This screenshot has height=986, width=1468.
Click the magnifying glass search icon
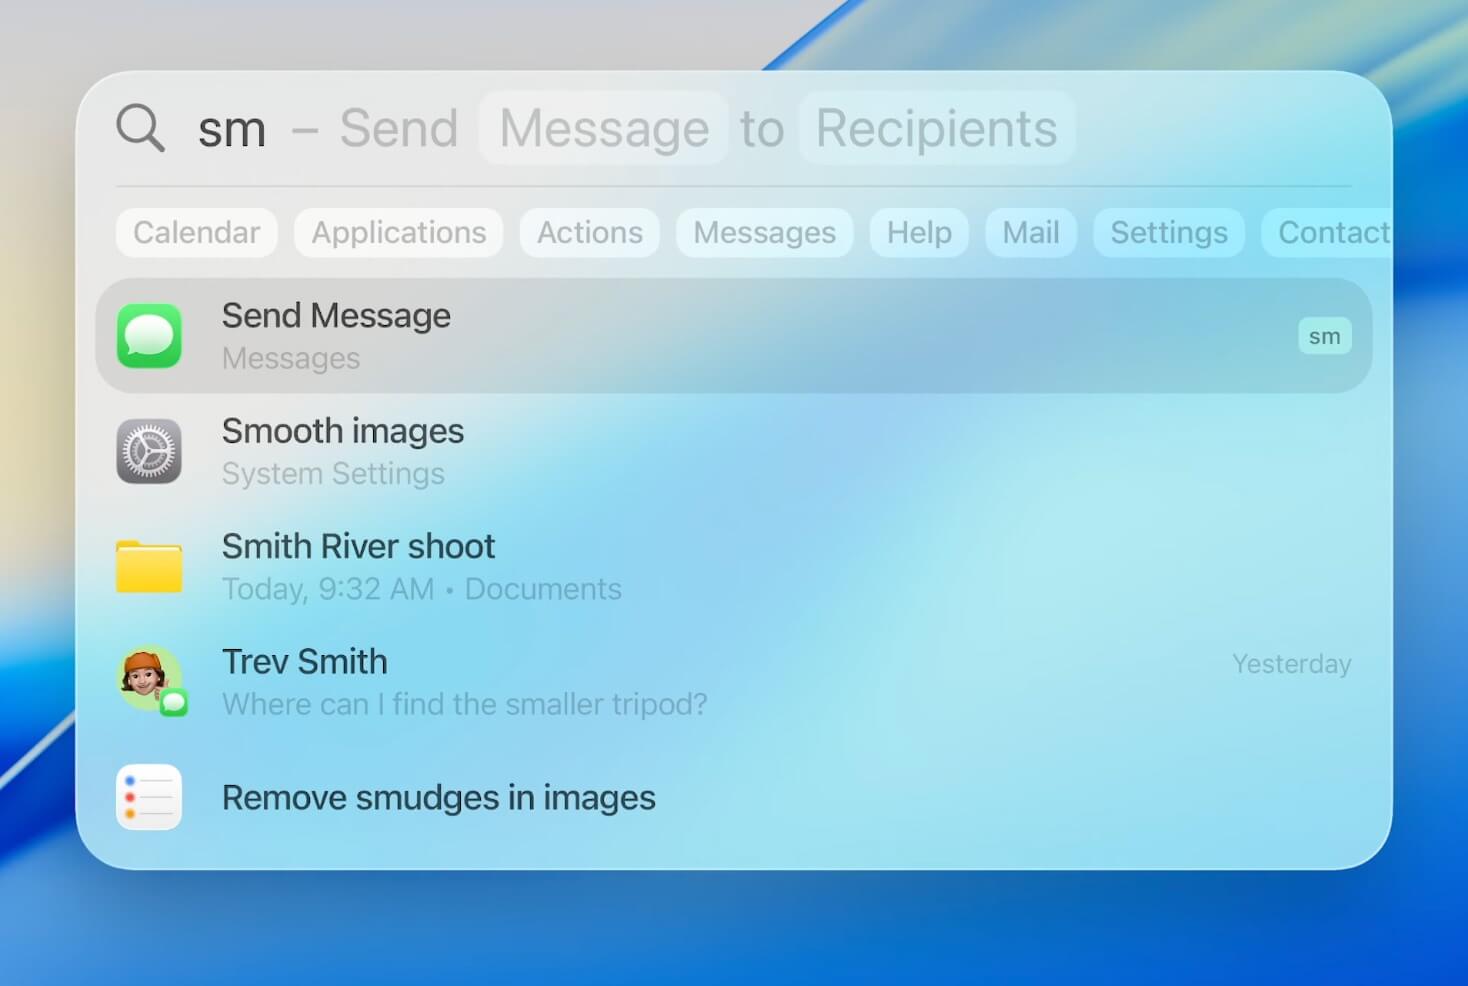point(140,128)
